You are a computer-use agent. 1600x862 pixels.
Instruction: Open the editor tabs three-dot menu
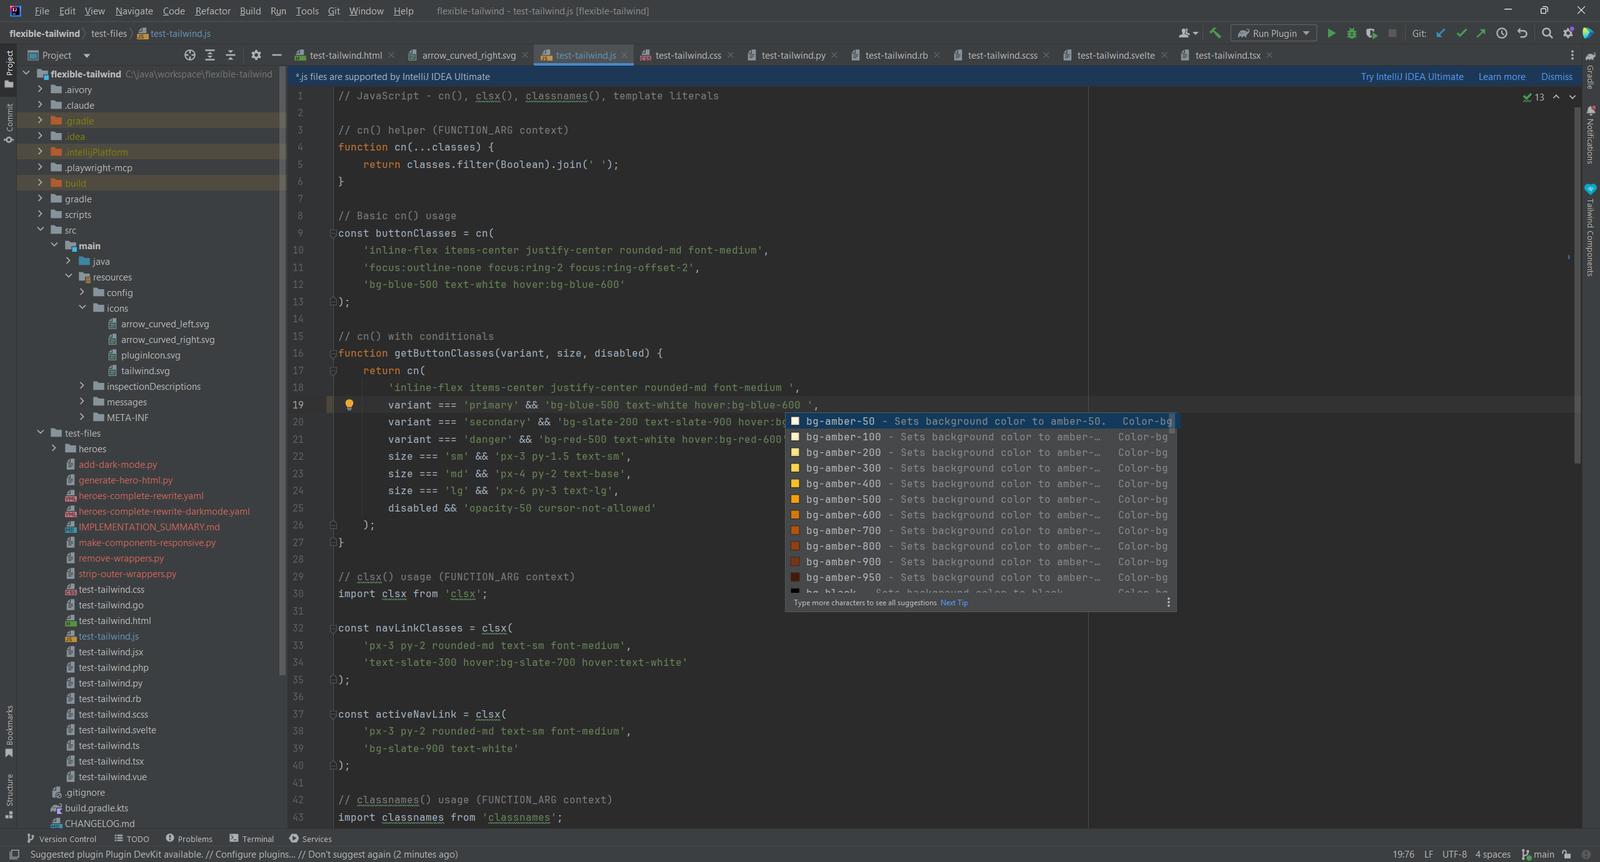[x=1572, y=55]
